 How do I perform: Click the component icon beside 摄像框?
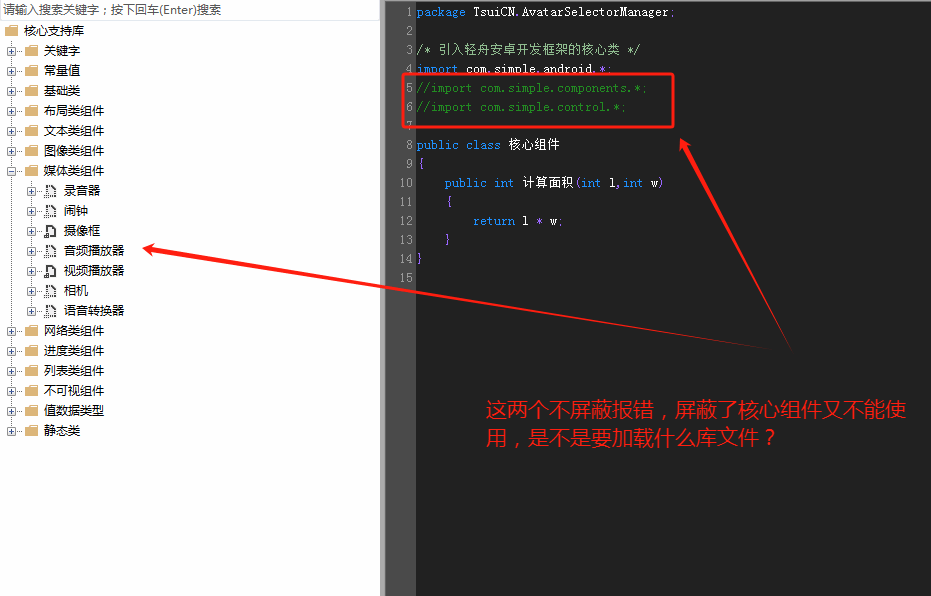tap(51, 232)
